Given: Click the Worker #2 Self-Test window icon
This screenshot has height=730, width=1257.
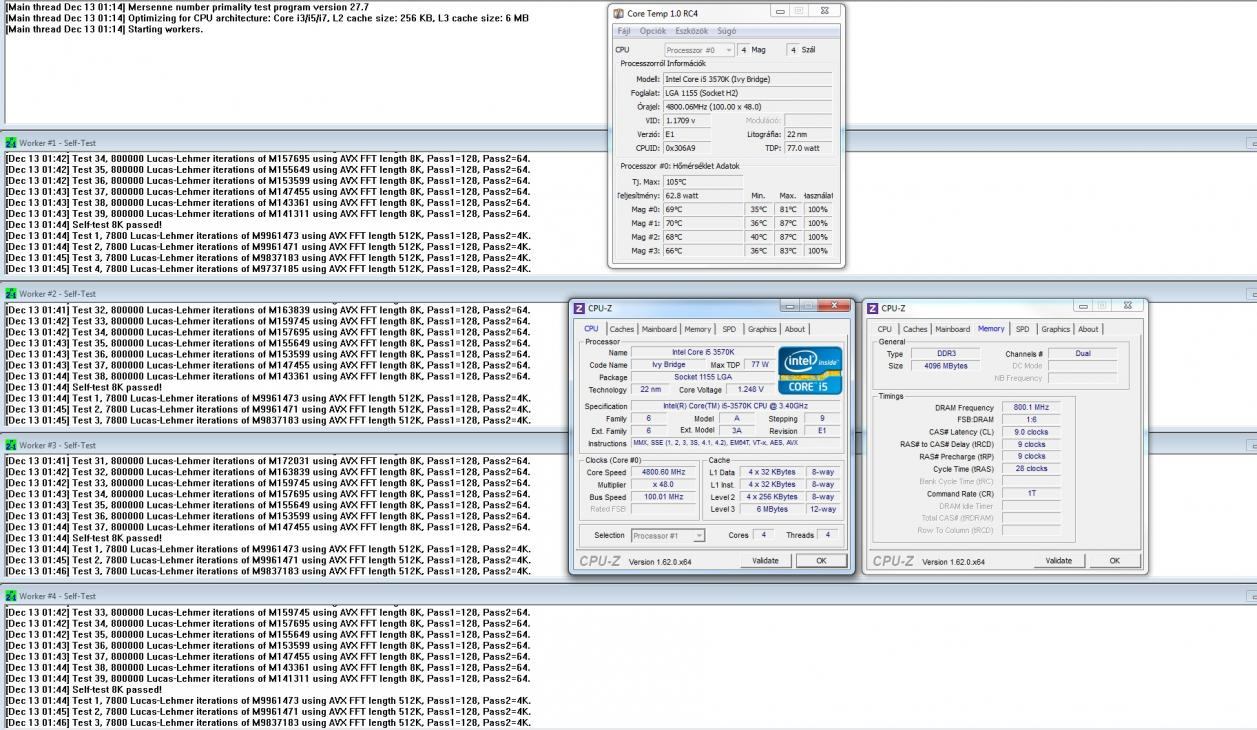Looking at the screenshot, I should [11, 293].
